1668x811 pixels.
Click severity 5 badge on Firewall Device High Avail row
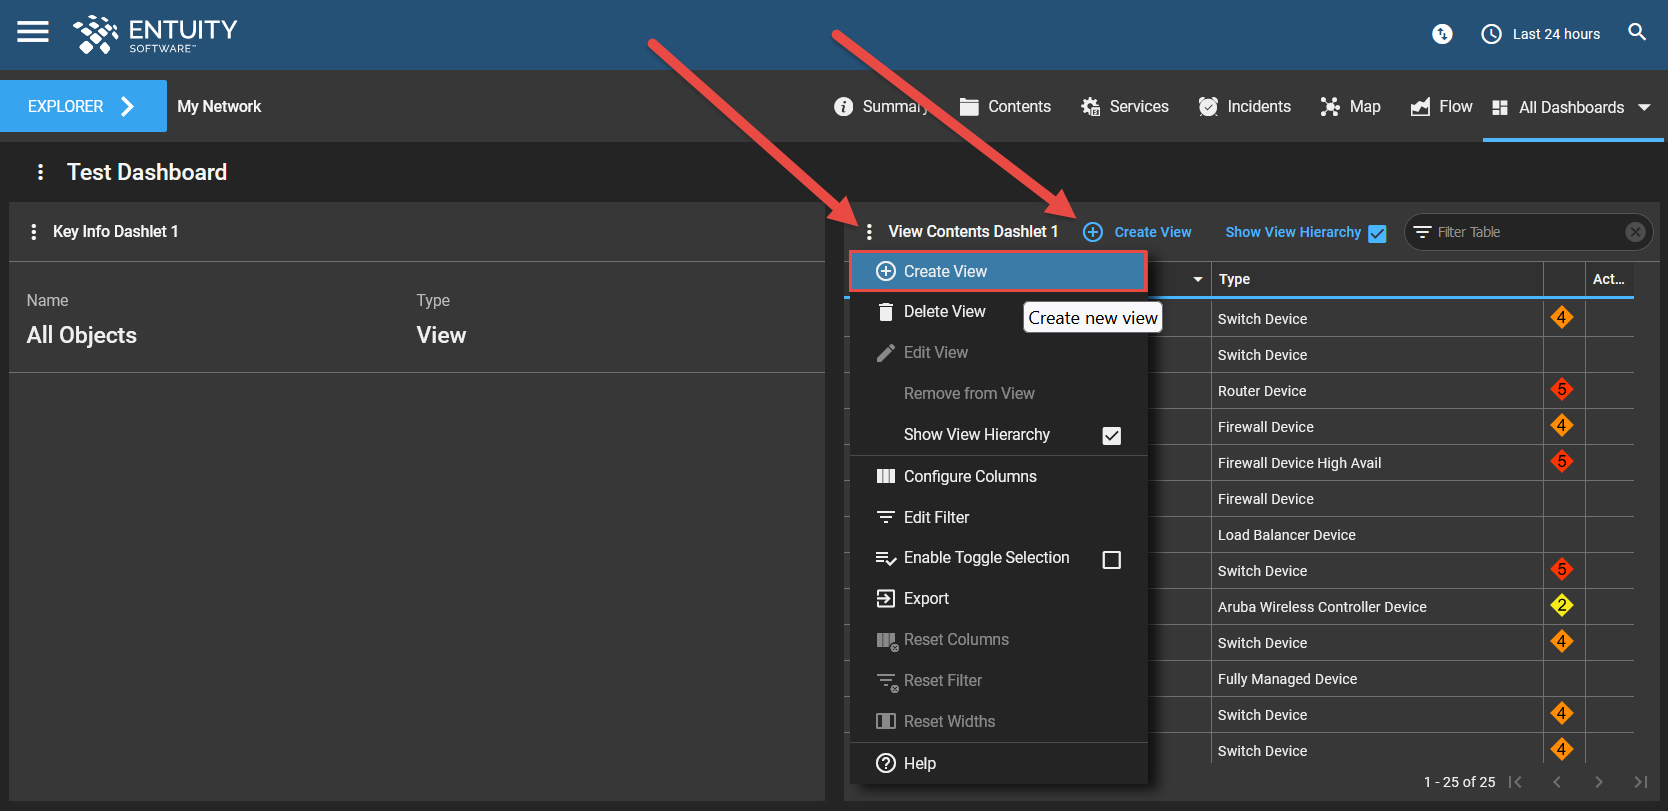1562,462
